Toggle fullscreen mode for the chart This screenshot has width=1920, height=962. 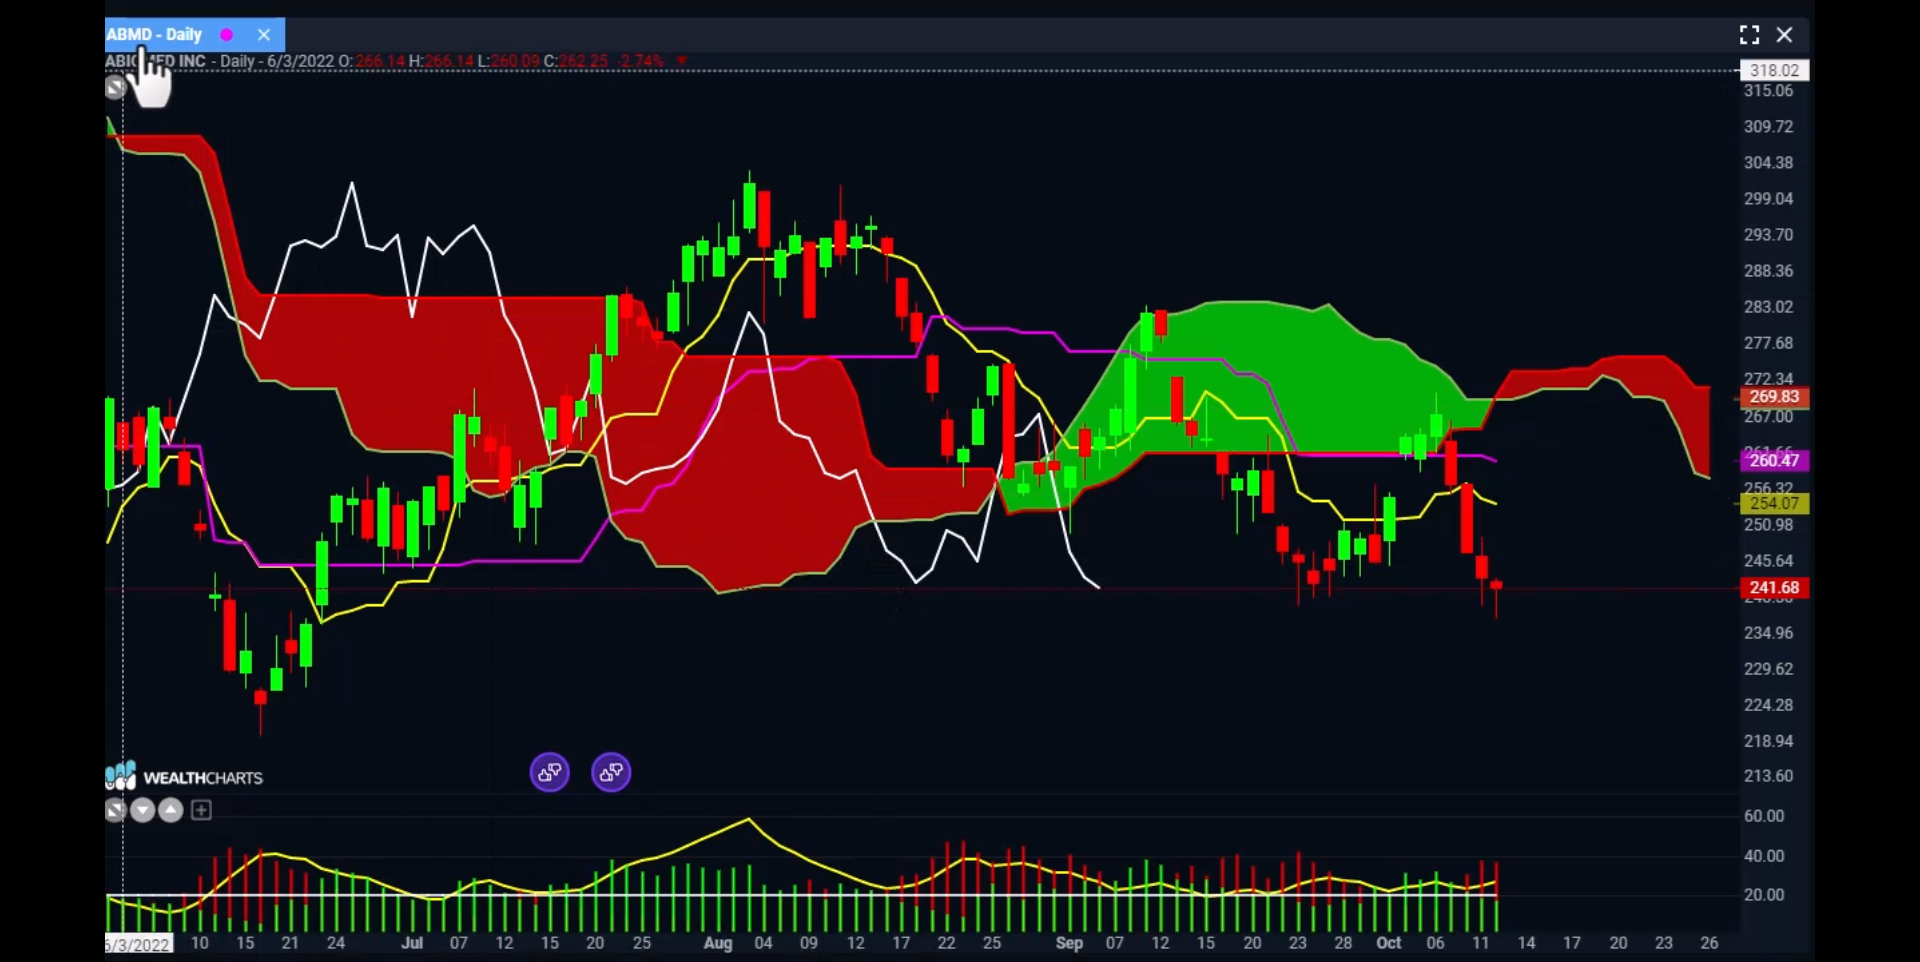(1749, 35)
